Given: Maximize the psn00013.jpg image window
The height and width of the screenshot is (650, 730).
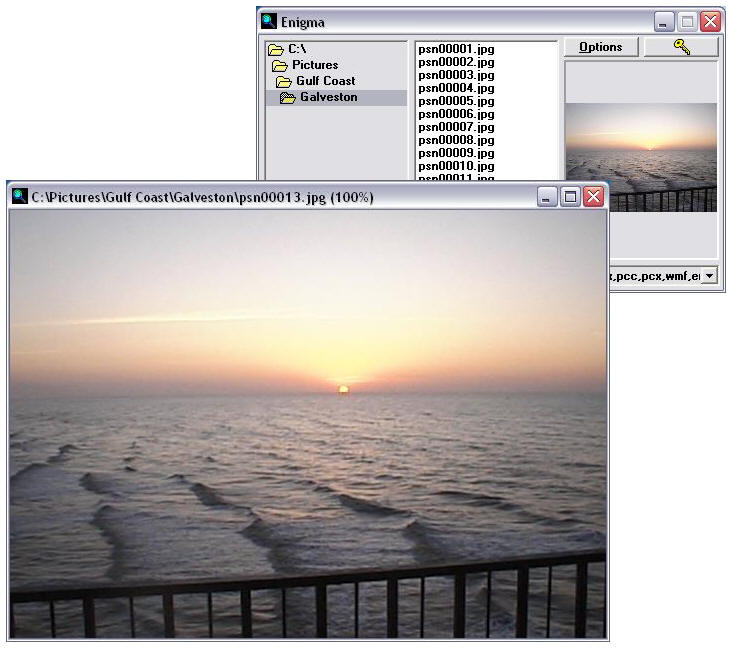Looking at the screenshot, I should 570,197.
